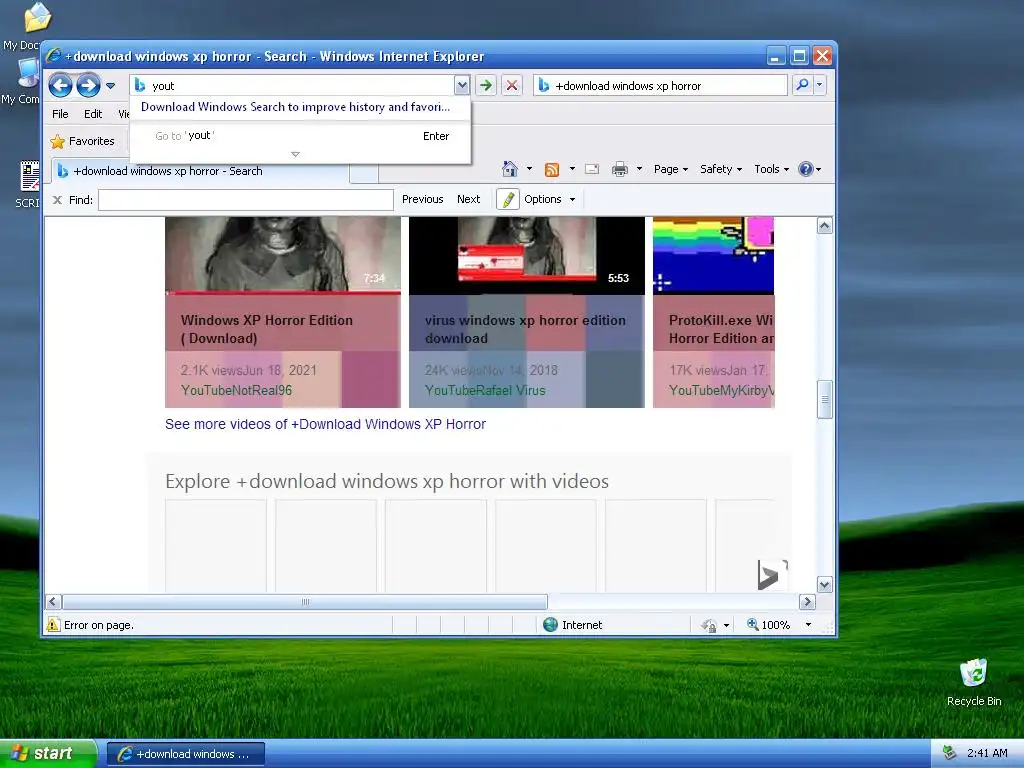Click the 'Error on page' warning icon
1024x768 pixels.
click(53, 625)
